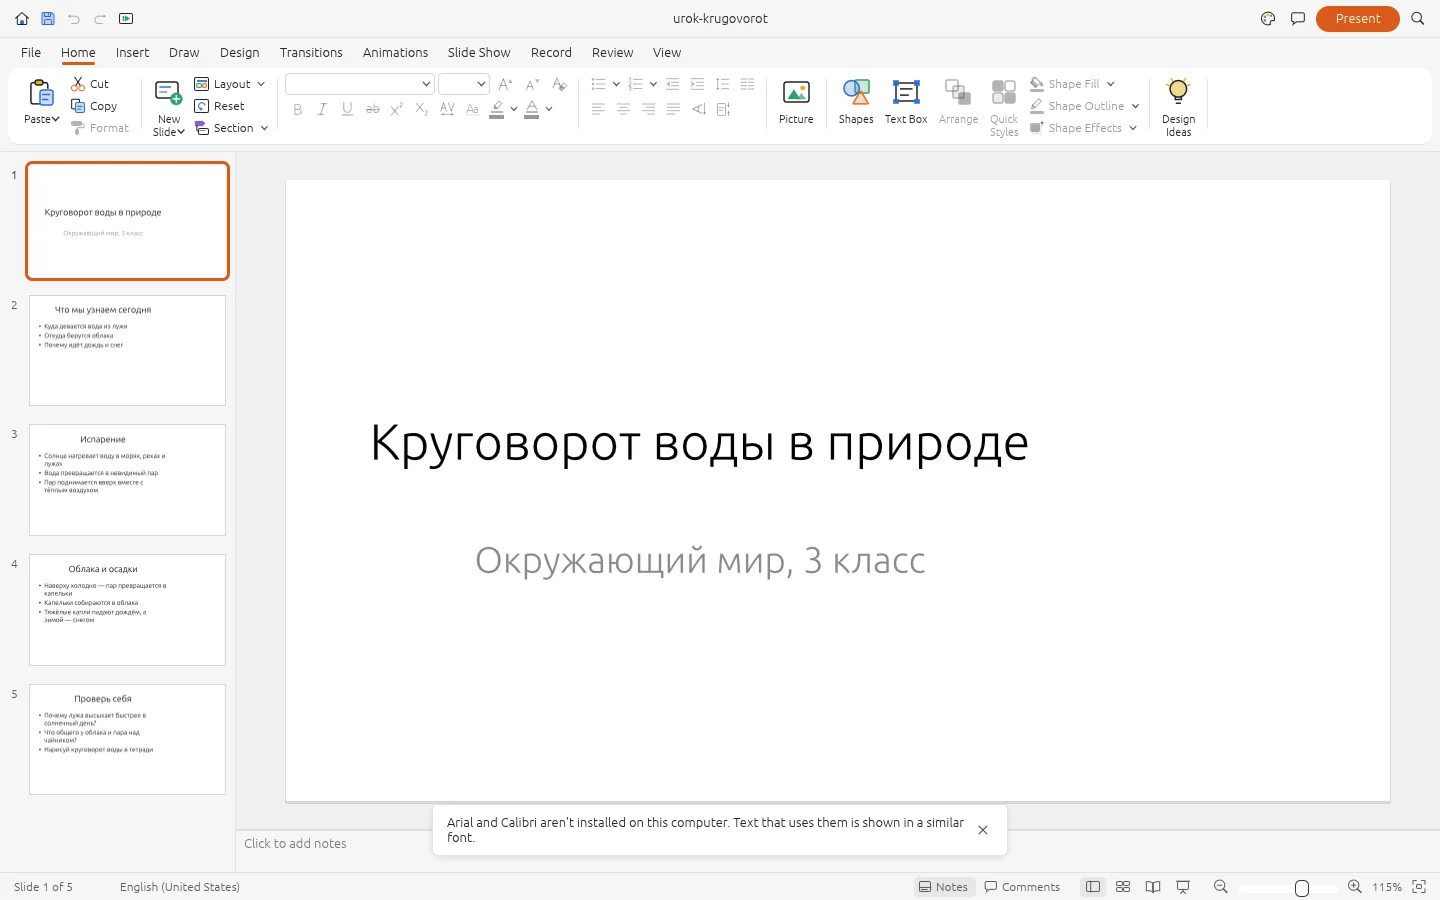This screenshot has width=1440, height=900.
Task: Open the Shapes gallery
Action: pos(856,102)
